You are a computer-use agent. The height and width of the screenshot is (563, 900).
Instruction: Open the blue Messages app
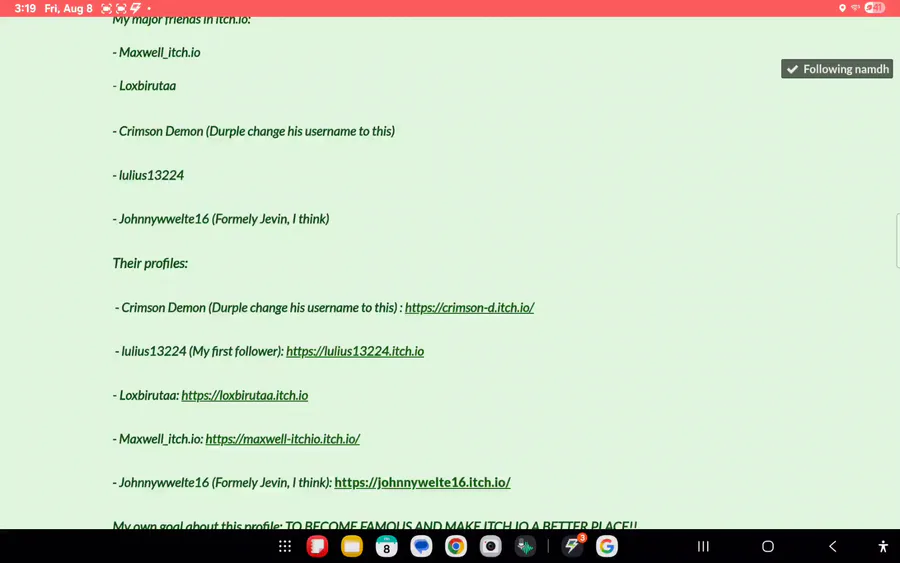point(421,546)
